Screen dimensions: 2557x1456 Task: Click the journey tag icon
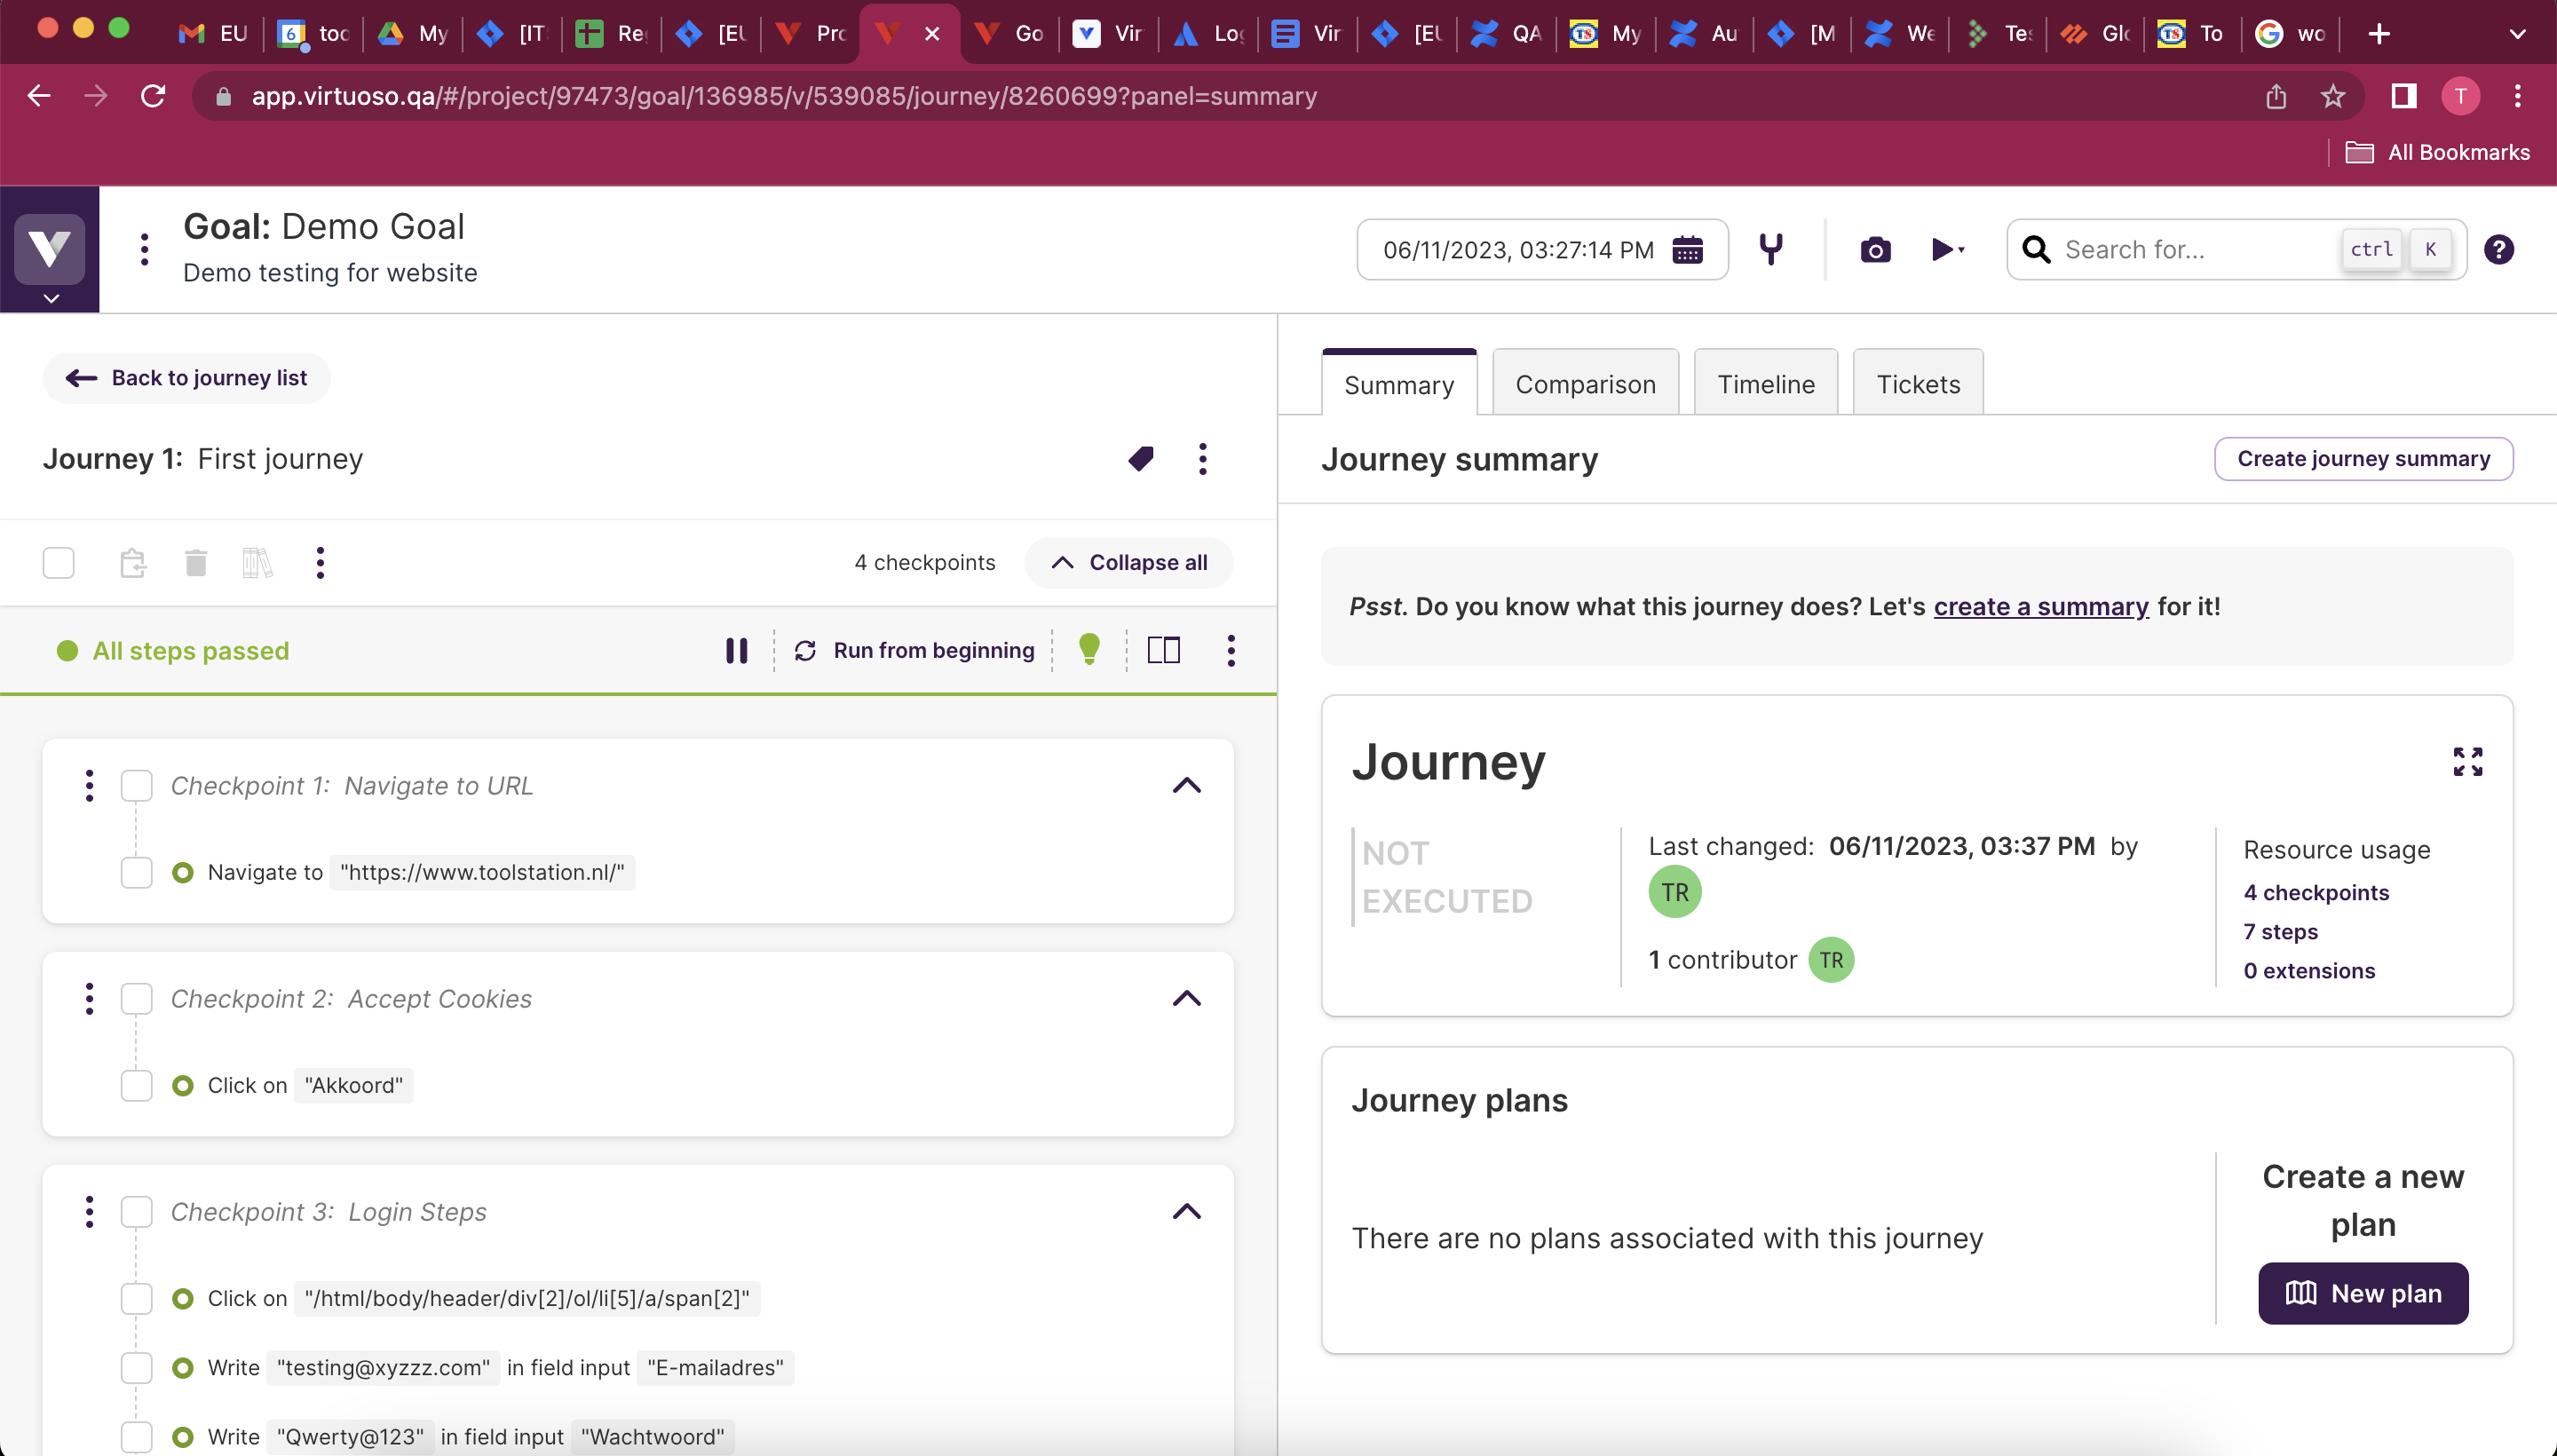pyautogui.click(x=1141, y=459)
